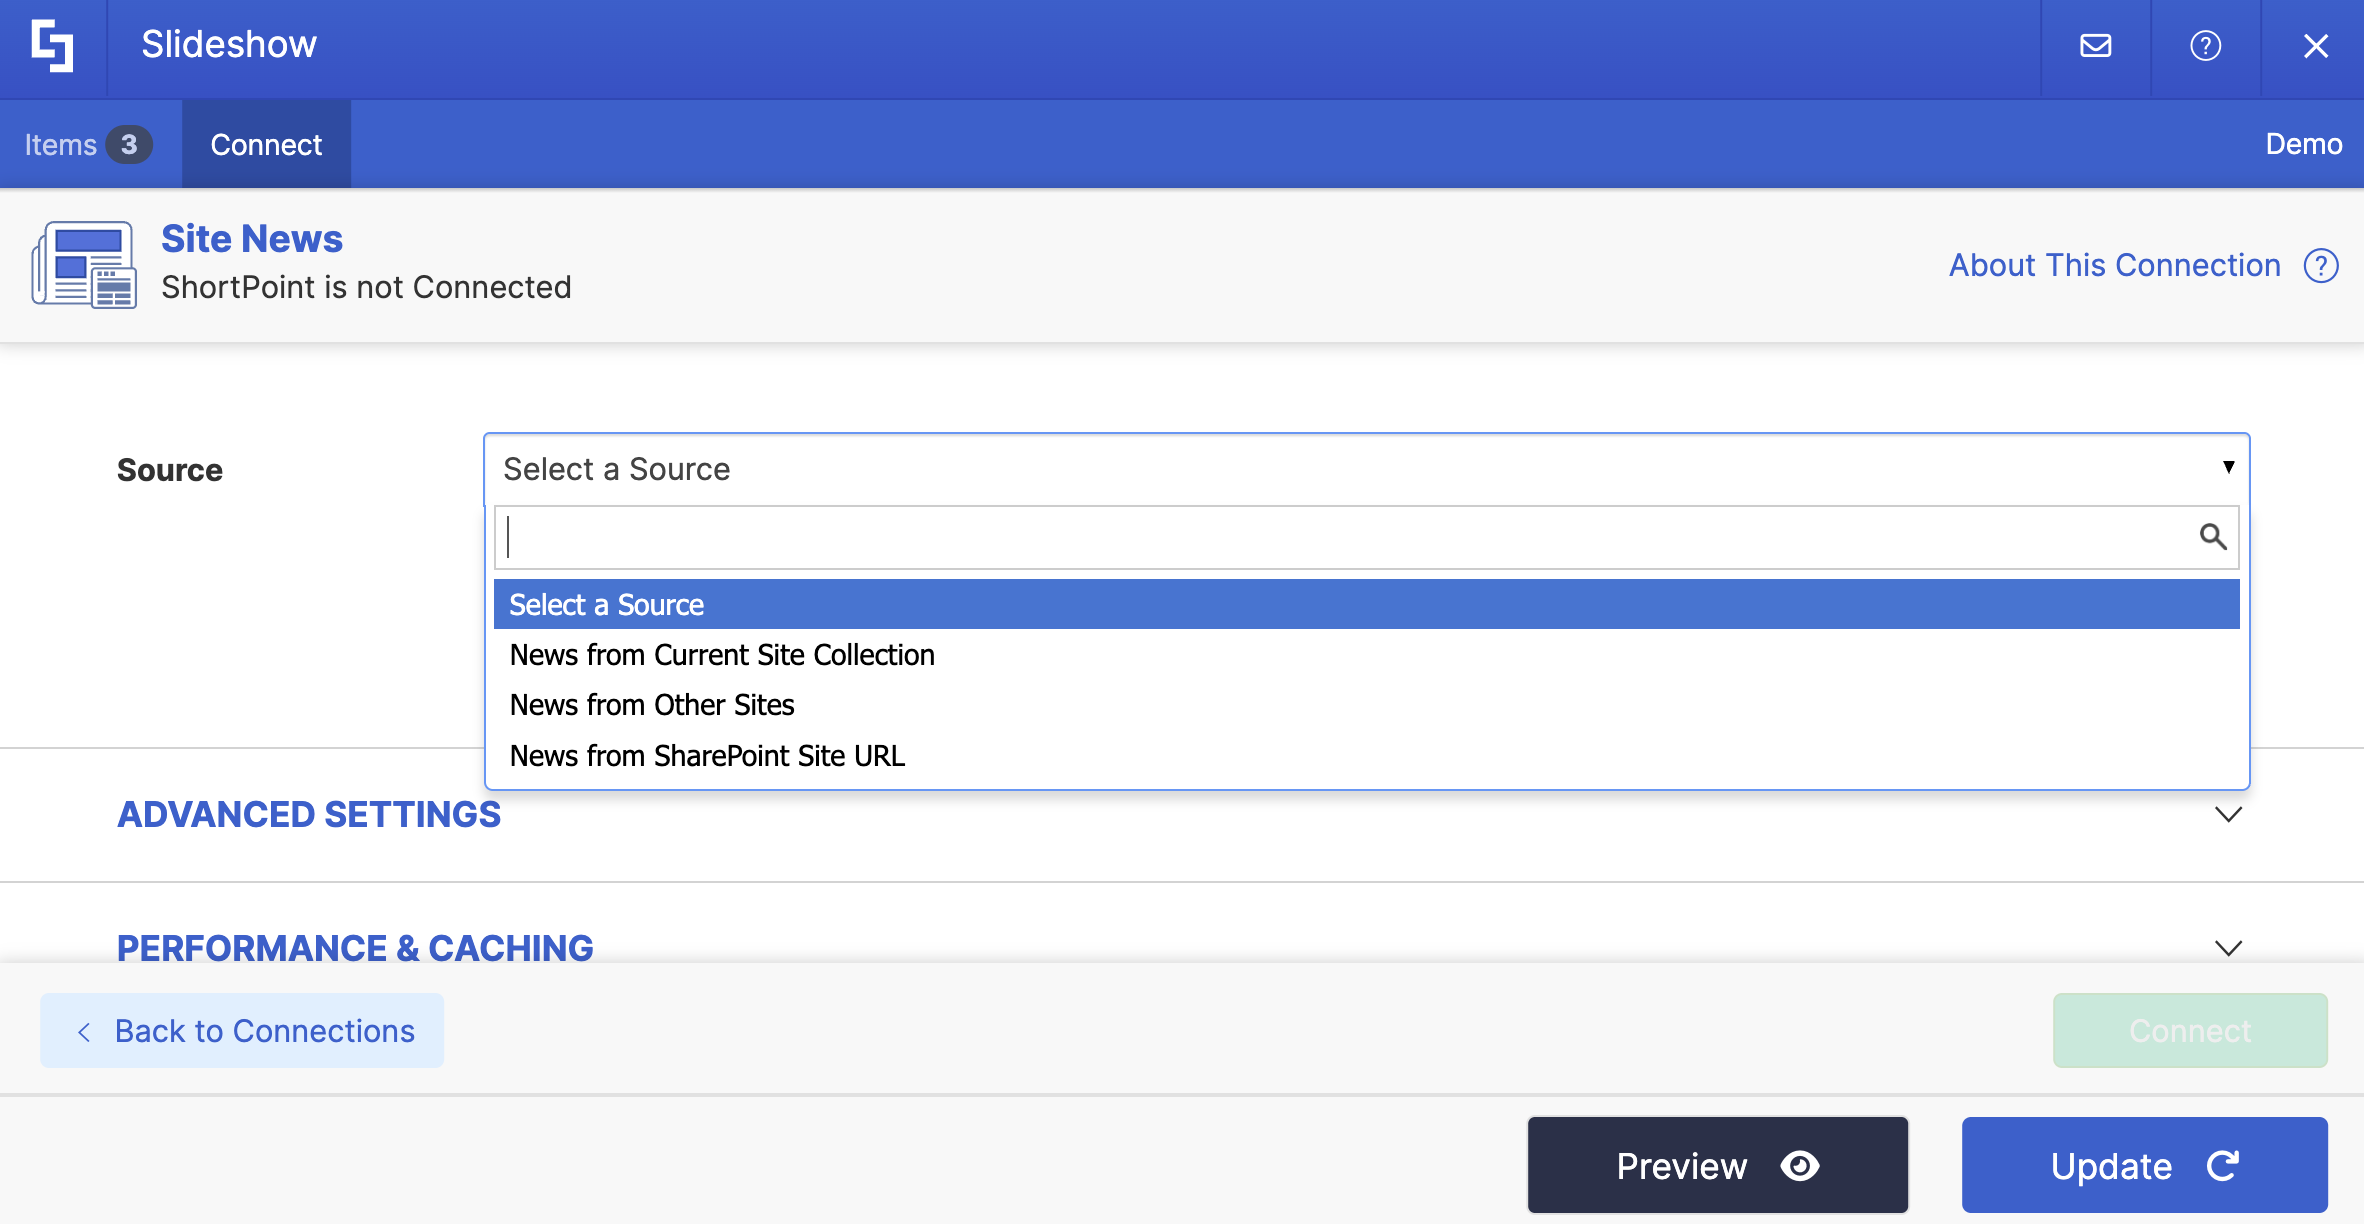Image resolution: width=2364 pixels, height=1224 pixels.
Task: Click the Site News newspaper icon
Action: click(x=84, y=265)
